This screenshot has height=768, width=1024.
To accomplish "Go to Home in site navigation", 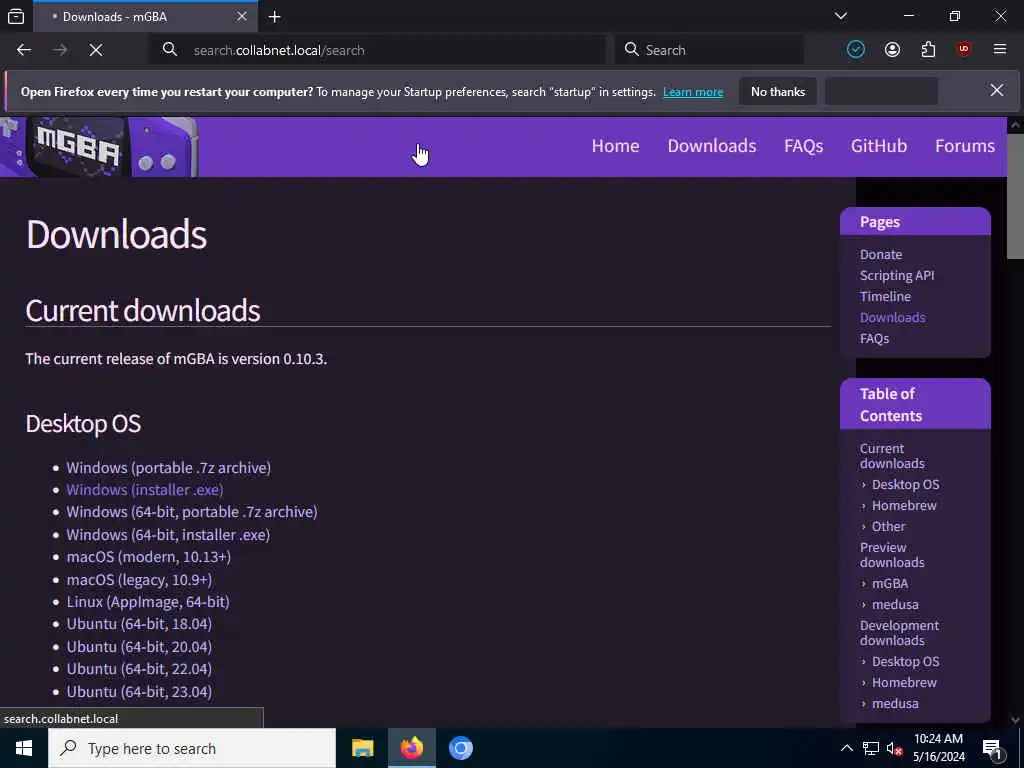I will [x=615, y=146].
